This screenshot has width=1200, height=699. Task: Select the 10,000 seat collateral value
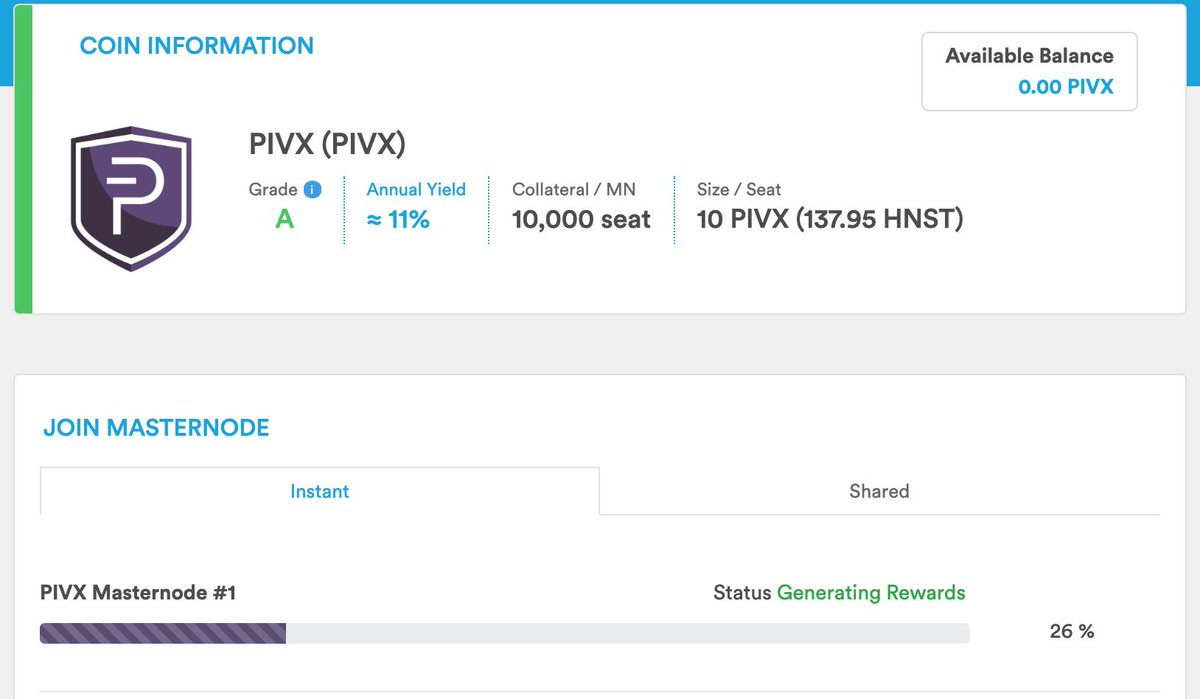pyautogui.click(x=581, y=219)
